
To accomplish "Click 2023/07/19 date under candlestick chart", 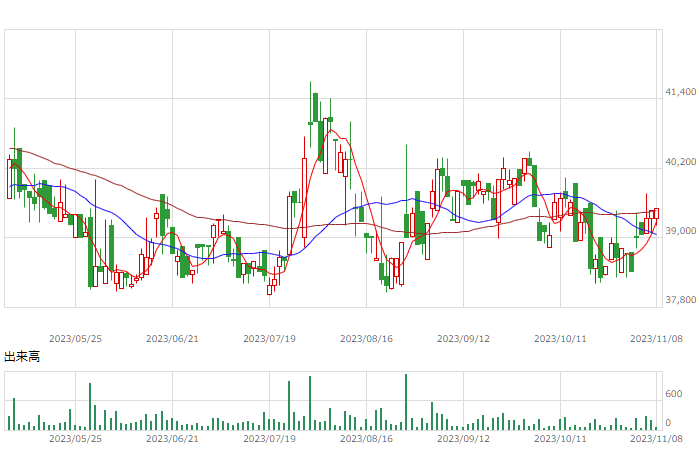I will [269, 339].
